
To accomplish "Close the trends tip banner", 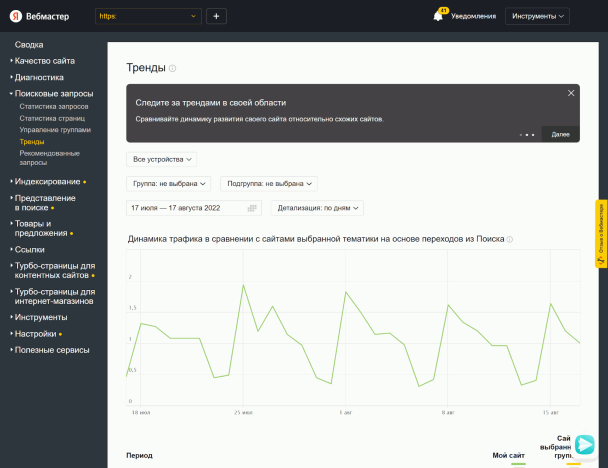I will 571,93.
